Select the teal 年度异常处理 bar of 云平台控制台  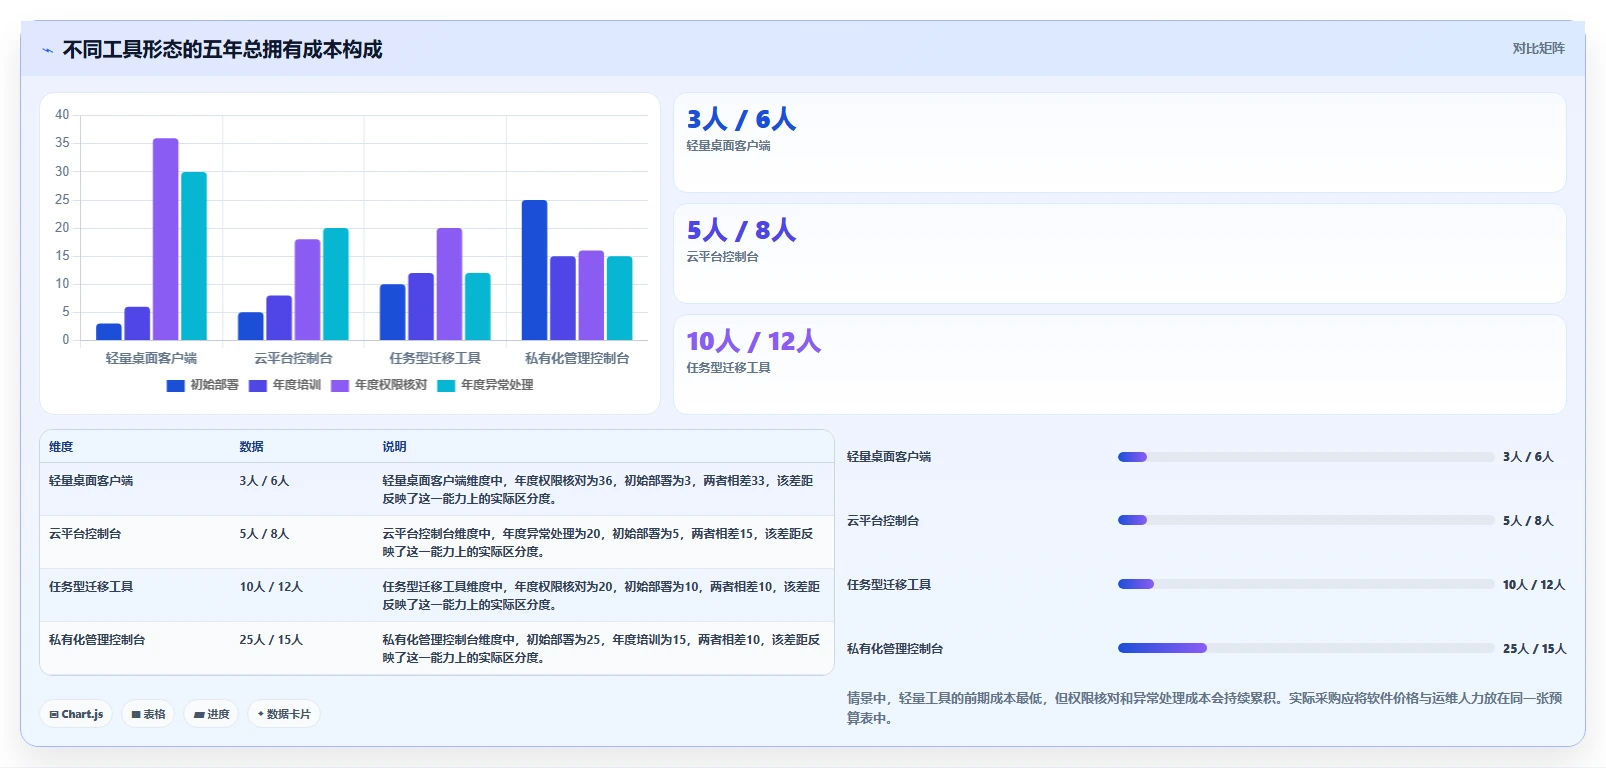point(336,284)
